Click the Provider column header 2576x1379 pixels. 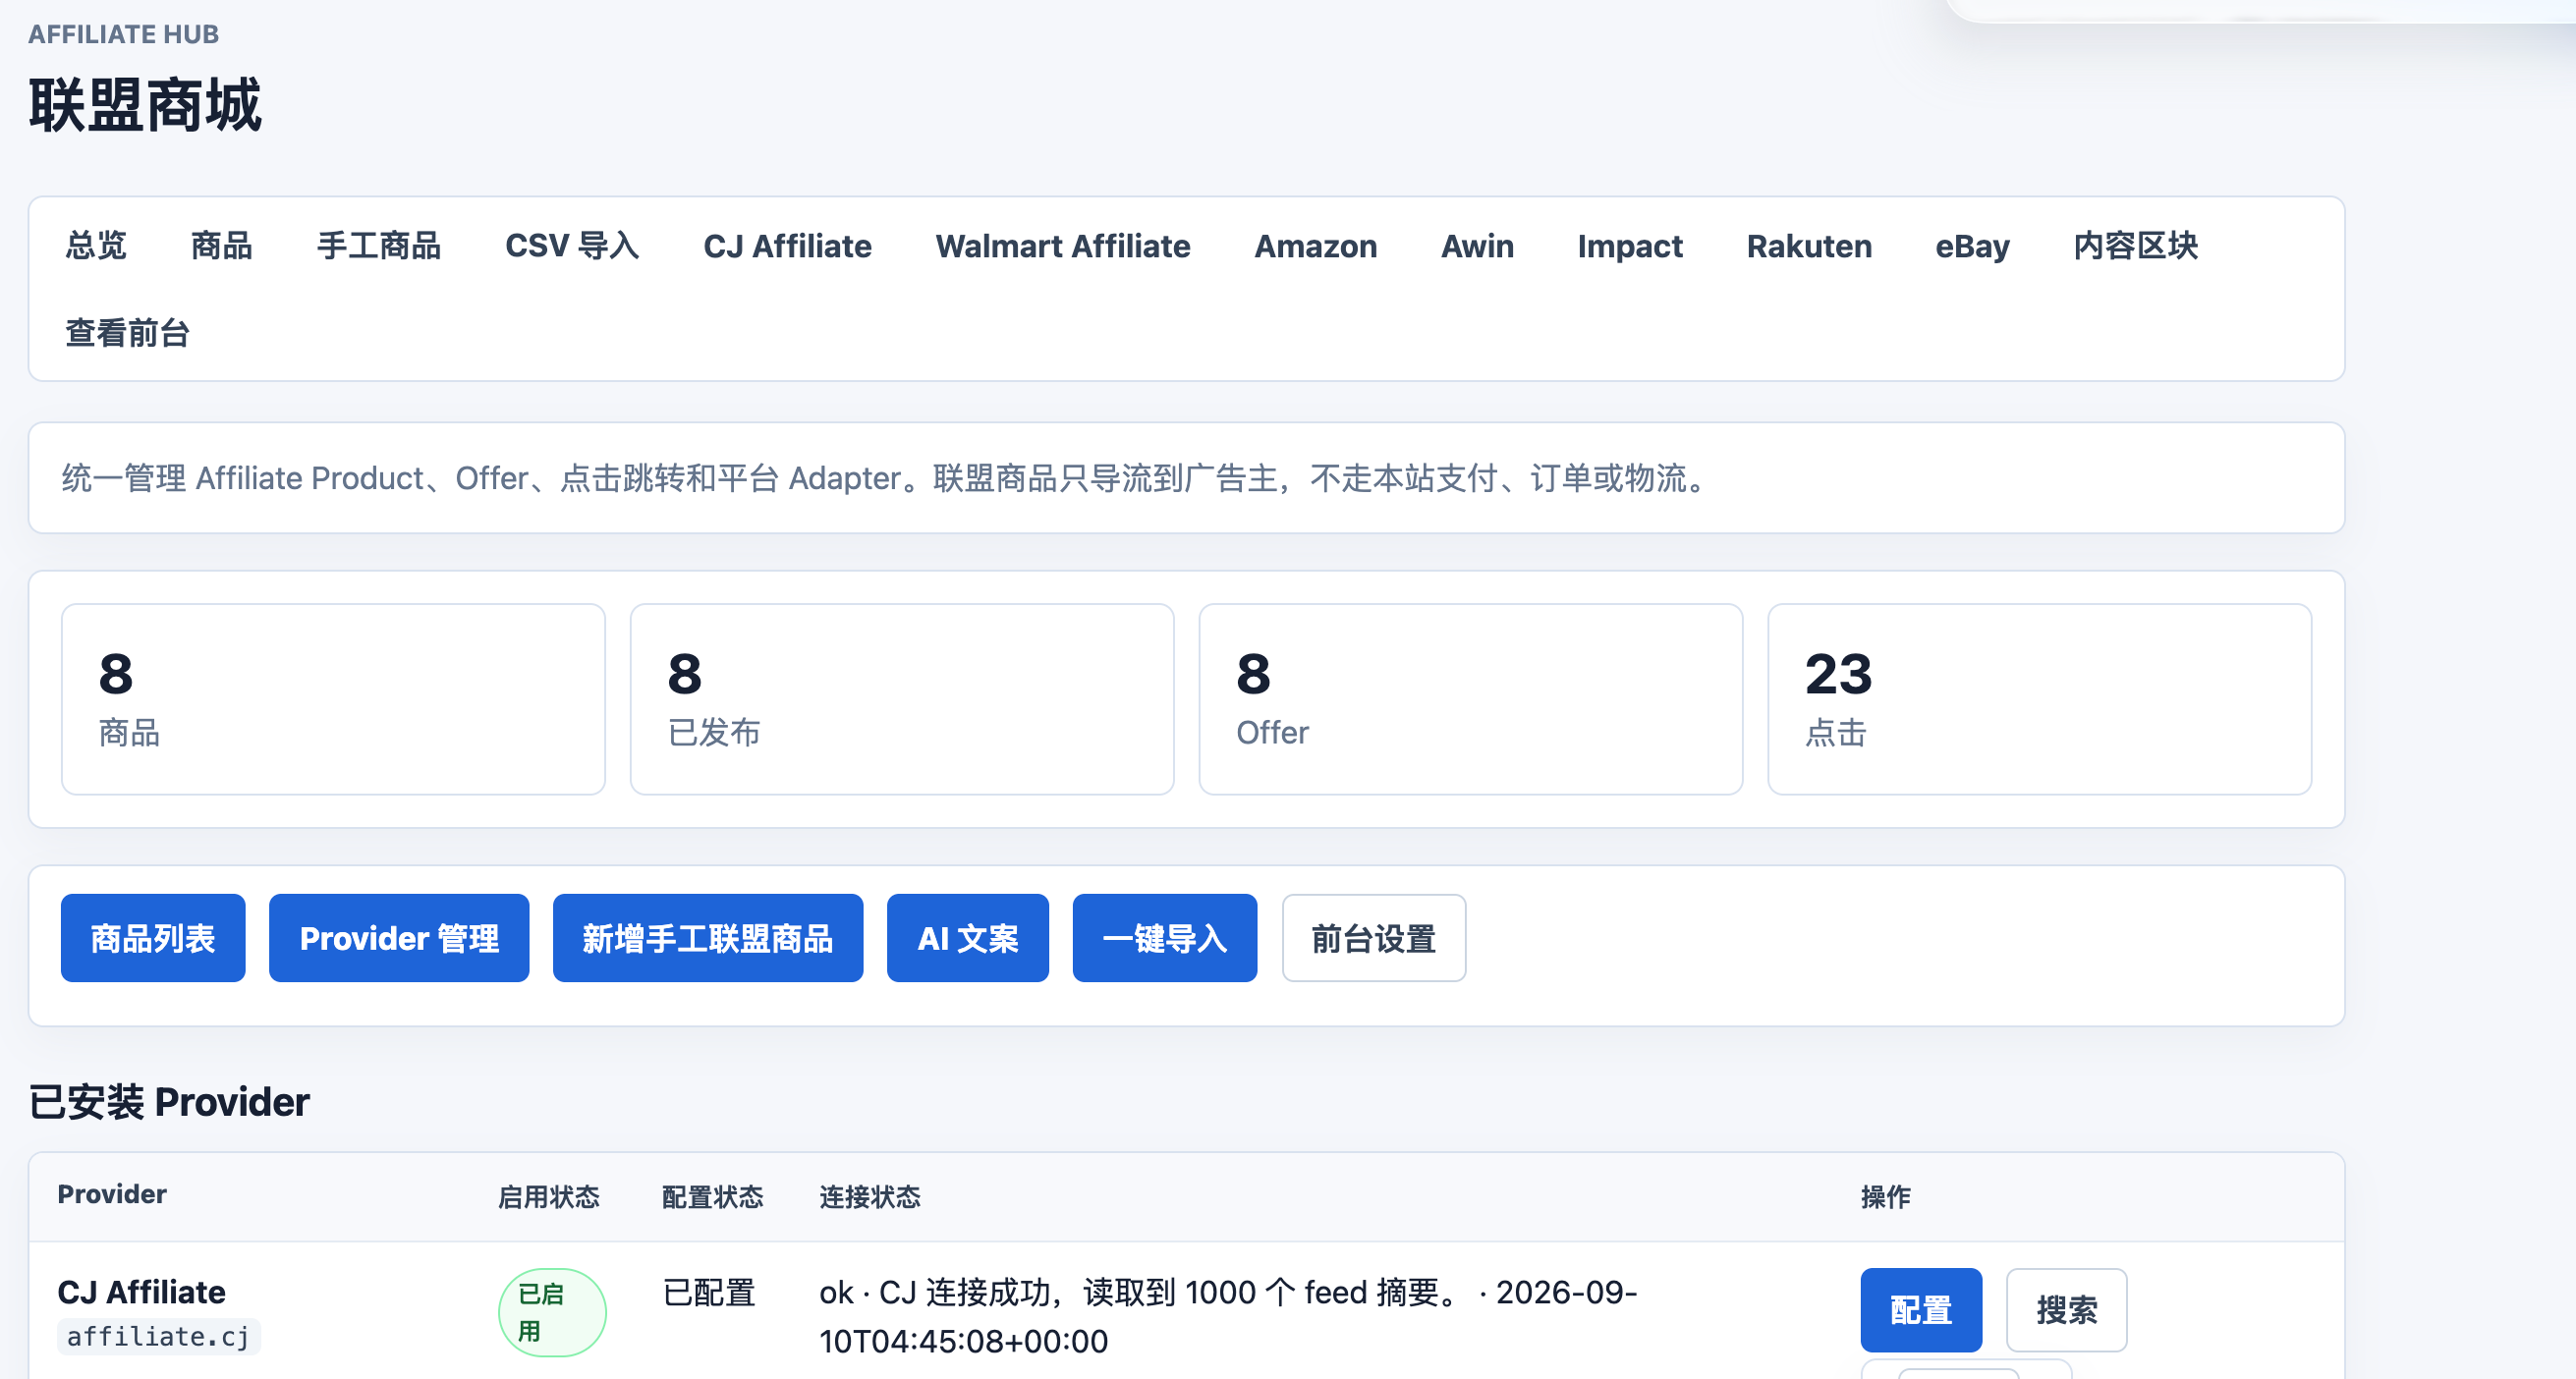click(x=112, y=1194)
